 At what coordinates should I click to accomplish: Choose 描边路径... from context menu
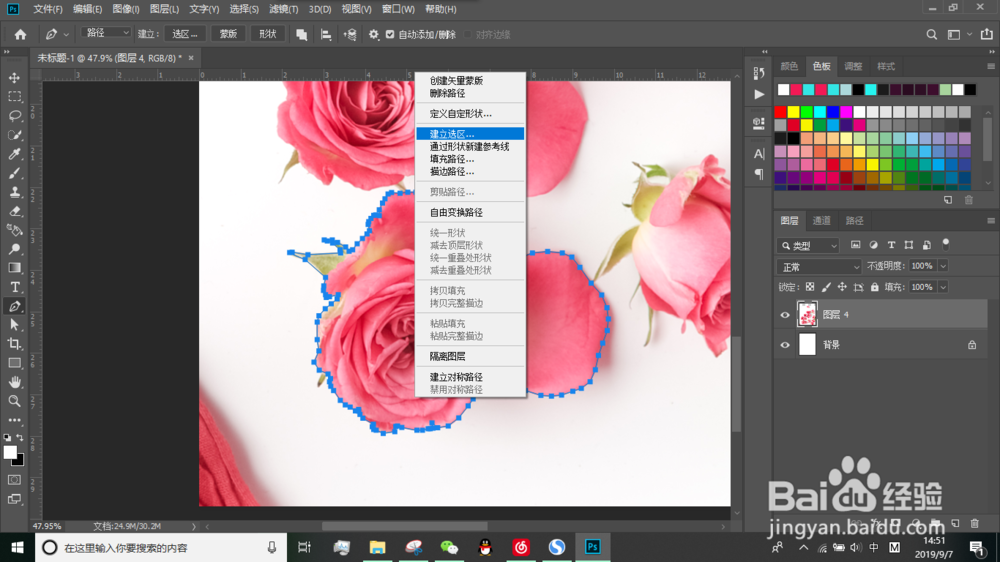pos(470,172)
